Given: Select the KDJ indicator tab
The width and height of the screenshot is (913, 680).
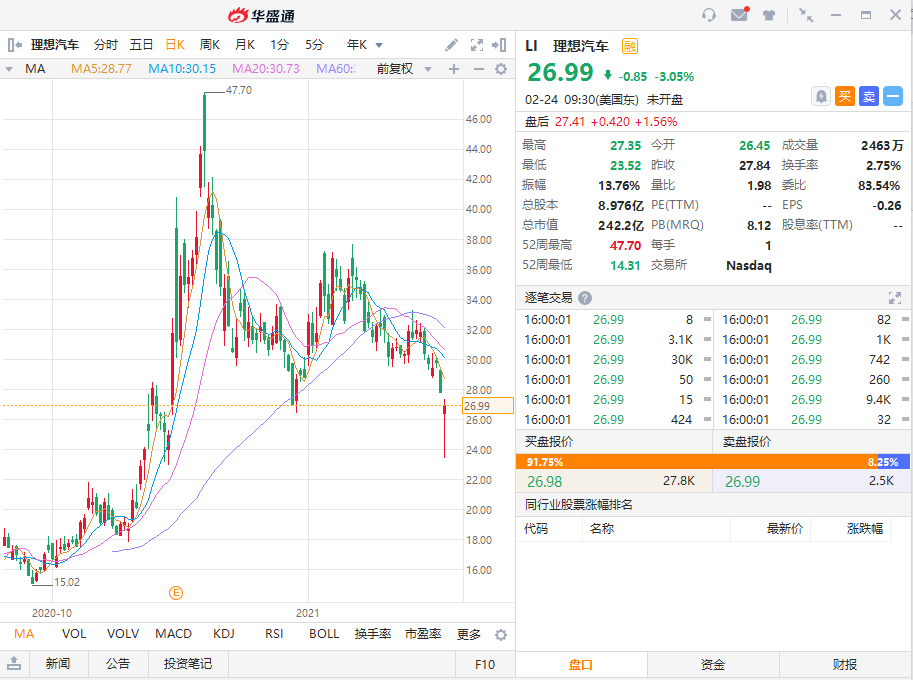Looking at the screenshot, I should pyautogui.click(x=224, y=634).
